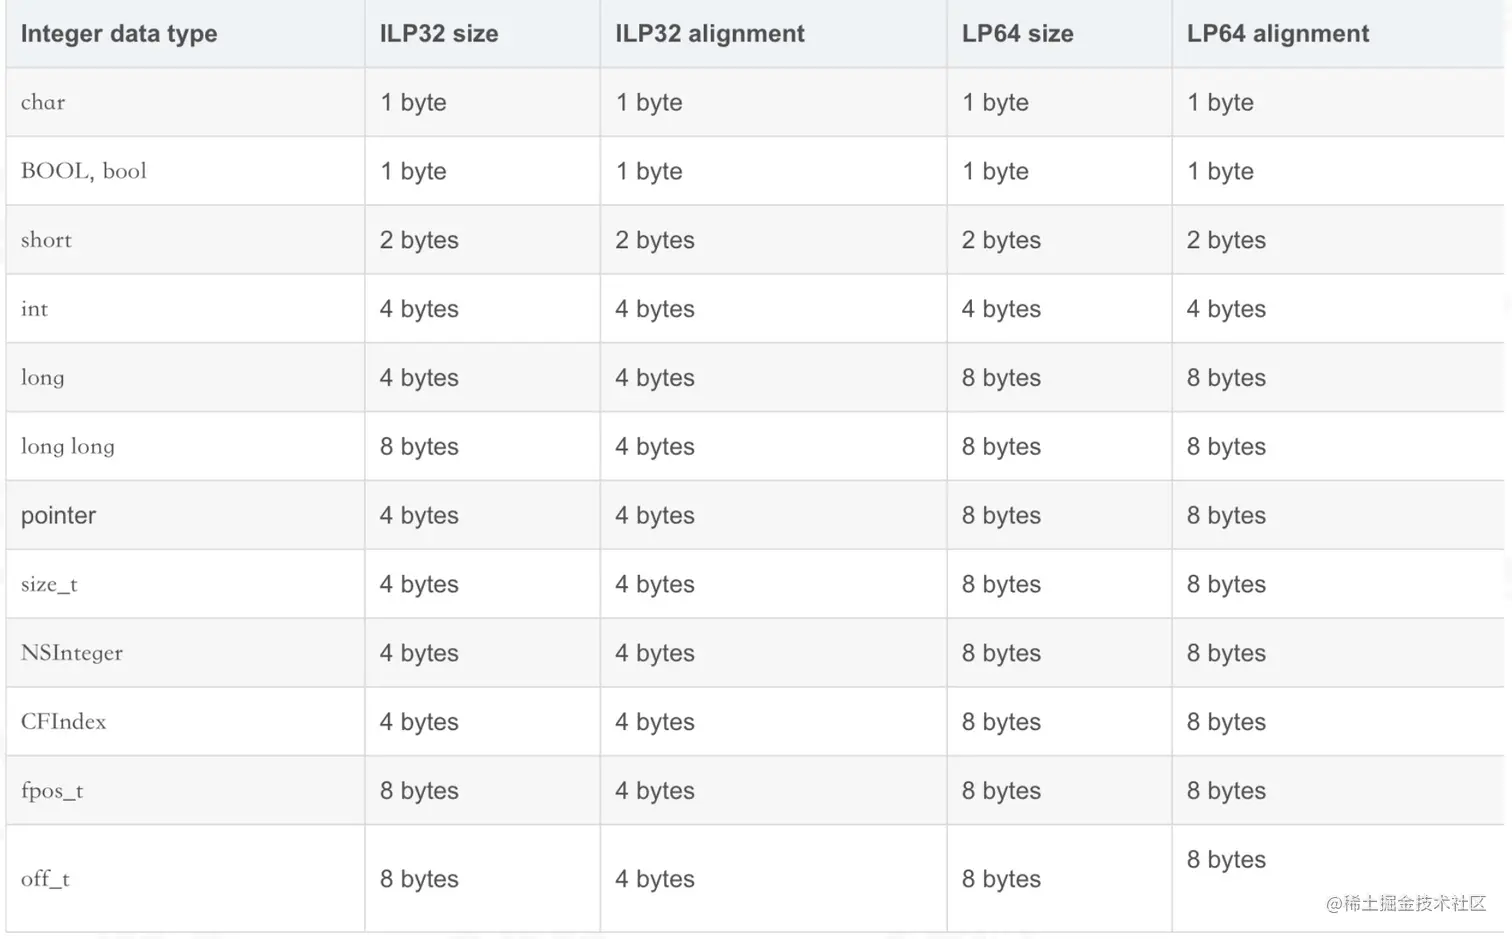Click the watermark text at bottom right
1512x939 pixels.
pos(1405,903)
